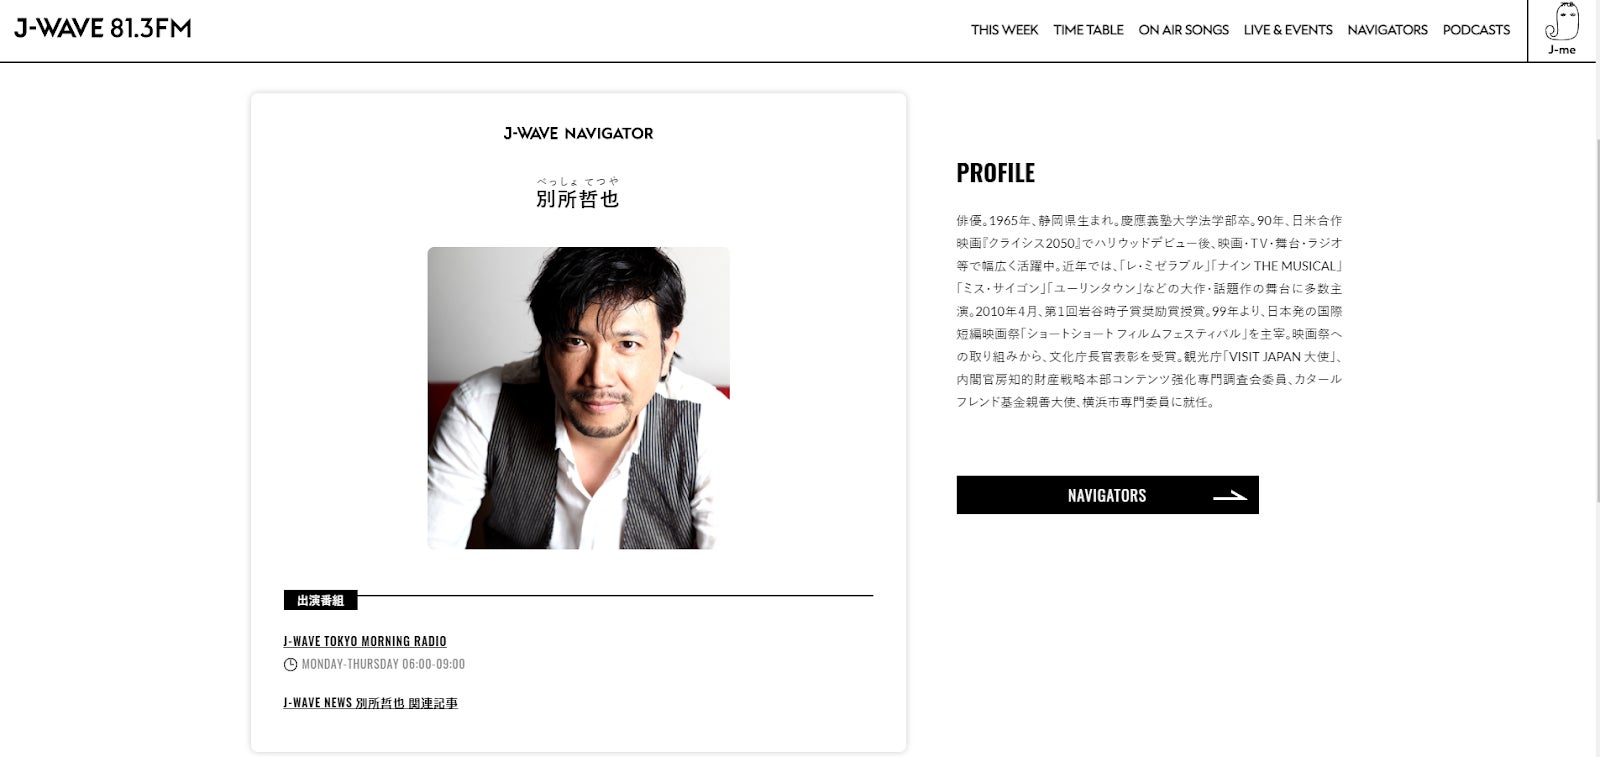Click the J-WAVE 81.3FM logo
This screenshot has height=757, width=1600.
103,29
